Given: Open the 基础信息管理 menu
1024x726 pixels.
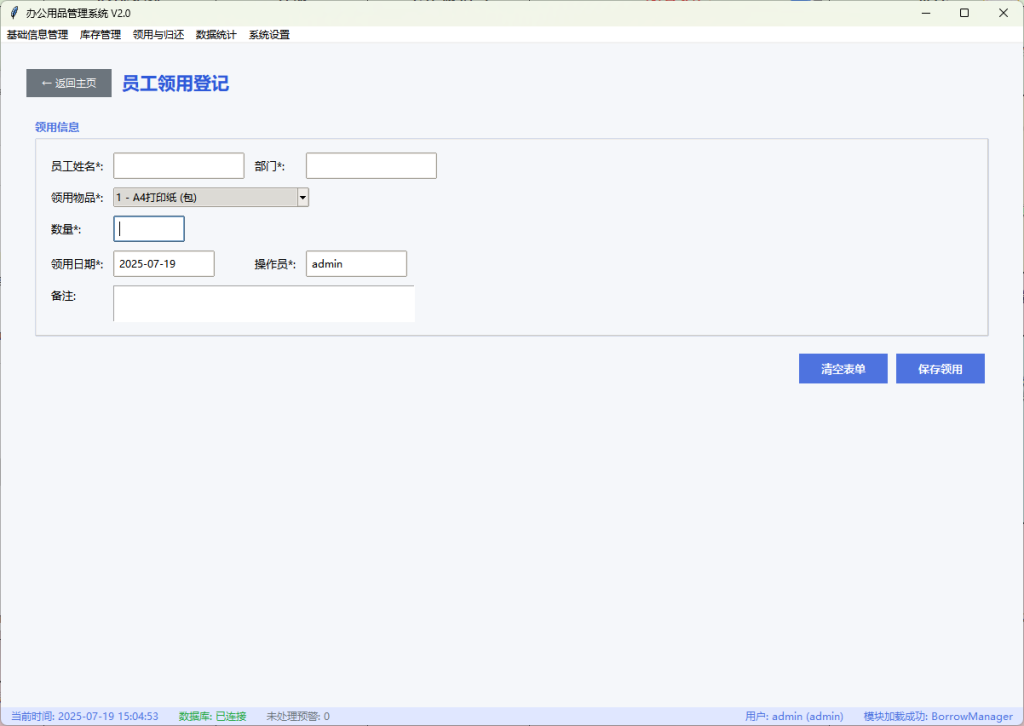Looking at the screenshot, I should point(37,34).
